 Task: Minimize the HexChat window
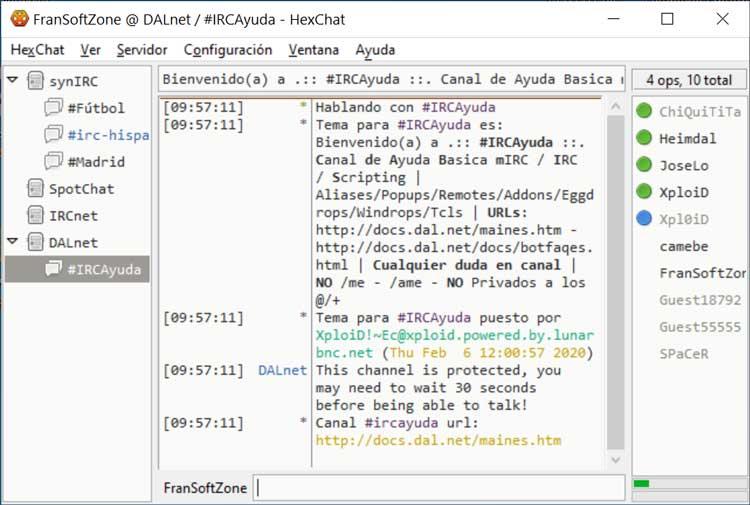[x=614, y=19]
